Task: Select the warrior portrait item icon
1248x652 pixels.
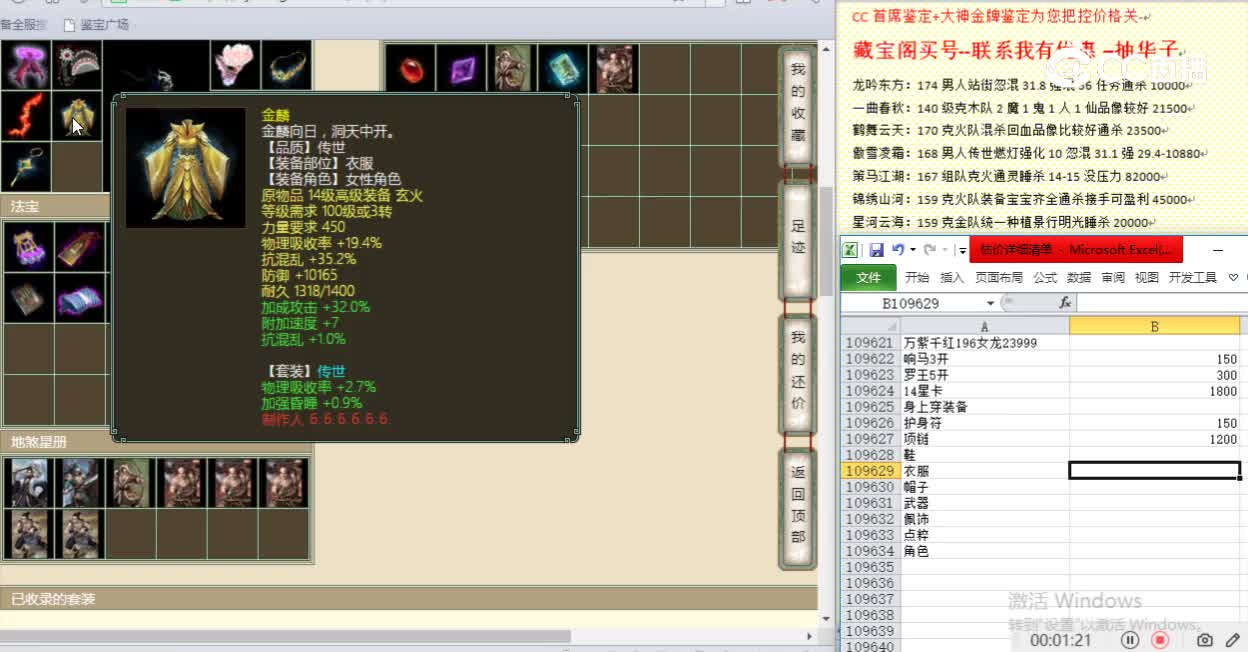Action: tap(616, 69)
